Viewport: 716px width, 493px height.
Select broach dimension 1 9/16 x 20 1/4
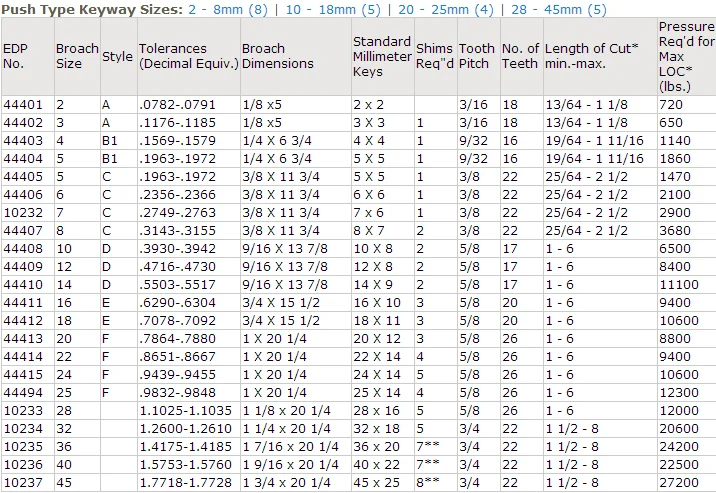pos(293,464)
